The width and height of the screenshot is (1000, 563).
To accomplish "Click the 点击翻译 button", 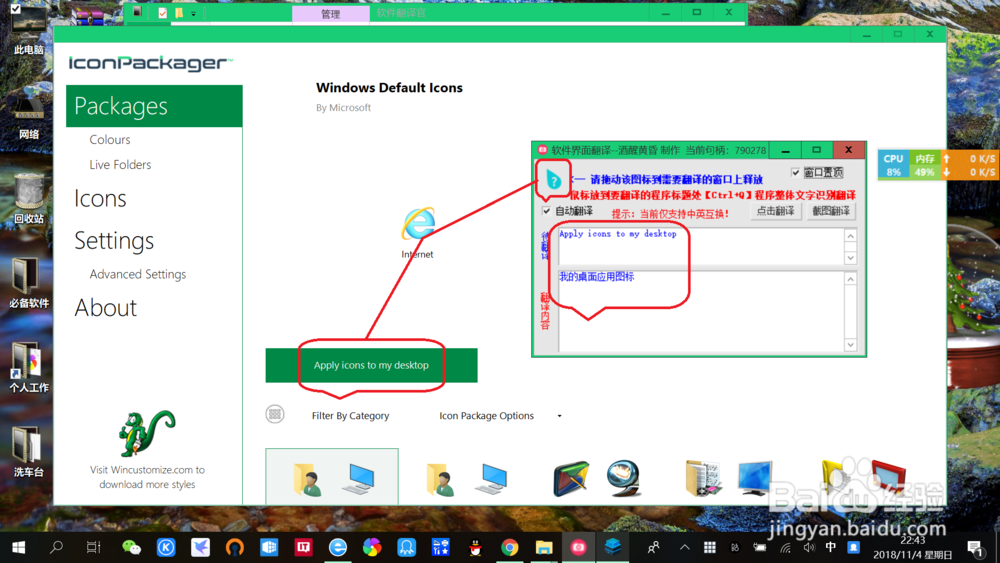I will 775,211.
